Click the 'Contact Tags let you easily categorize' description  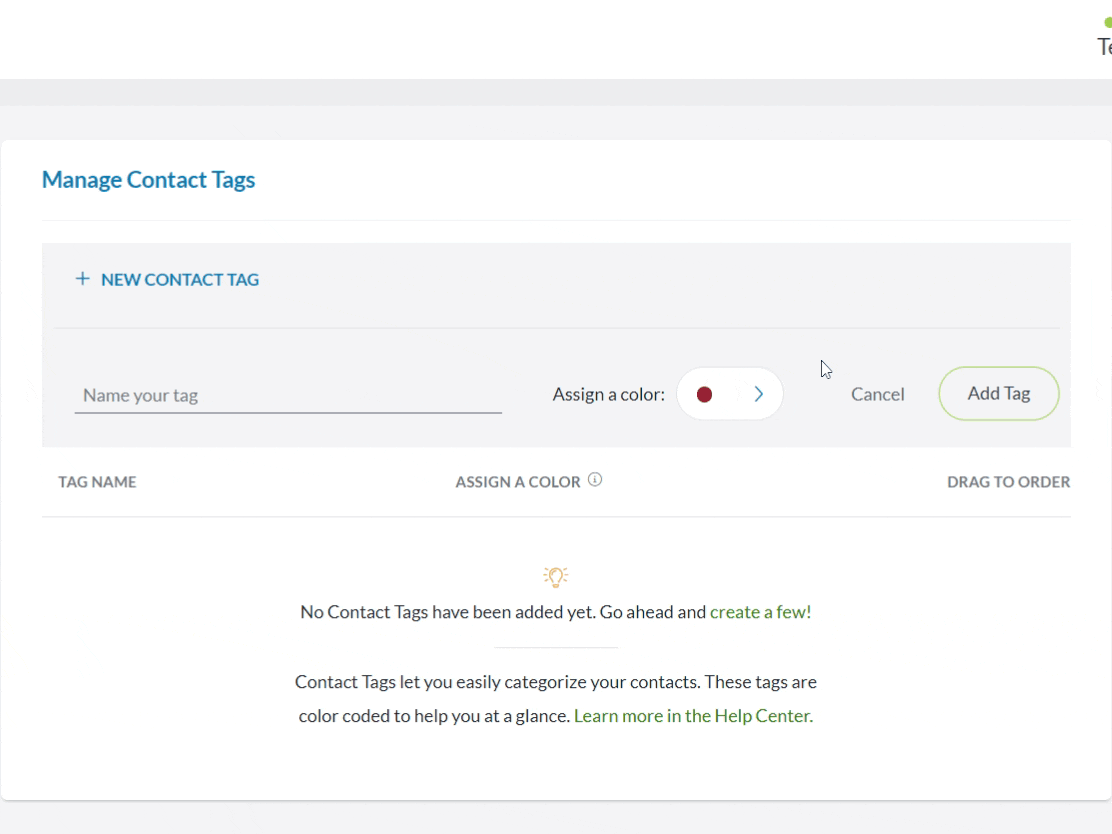(x=555, y=682)
